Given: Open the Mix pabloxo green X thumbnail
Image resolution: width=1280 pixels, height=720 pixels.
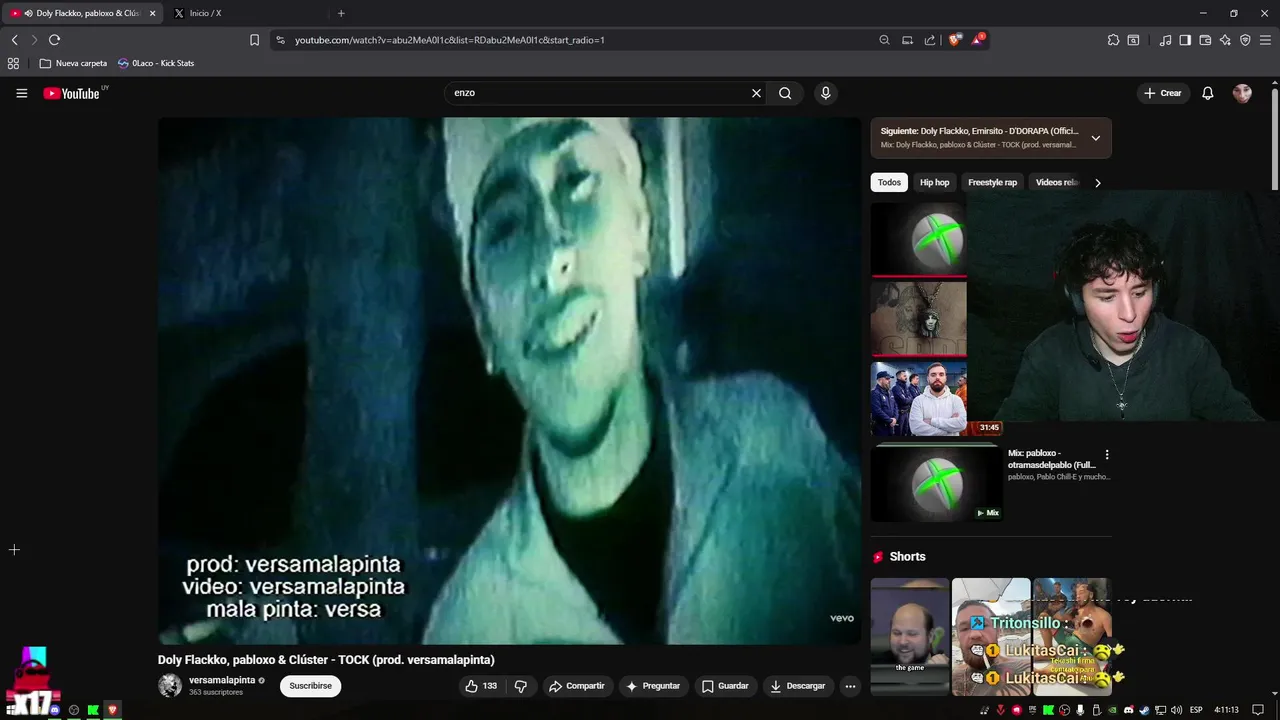Looking at the screenshot, I should click(936, 483).
